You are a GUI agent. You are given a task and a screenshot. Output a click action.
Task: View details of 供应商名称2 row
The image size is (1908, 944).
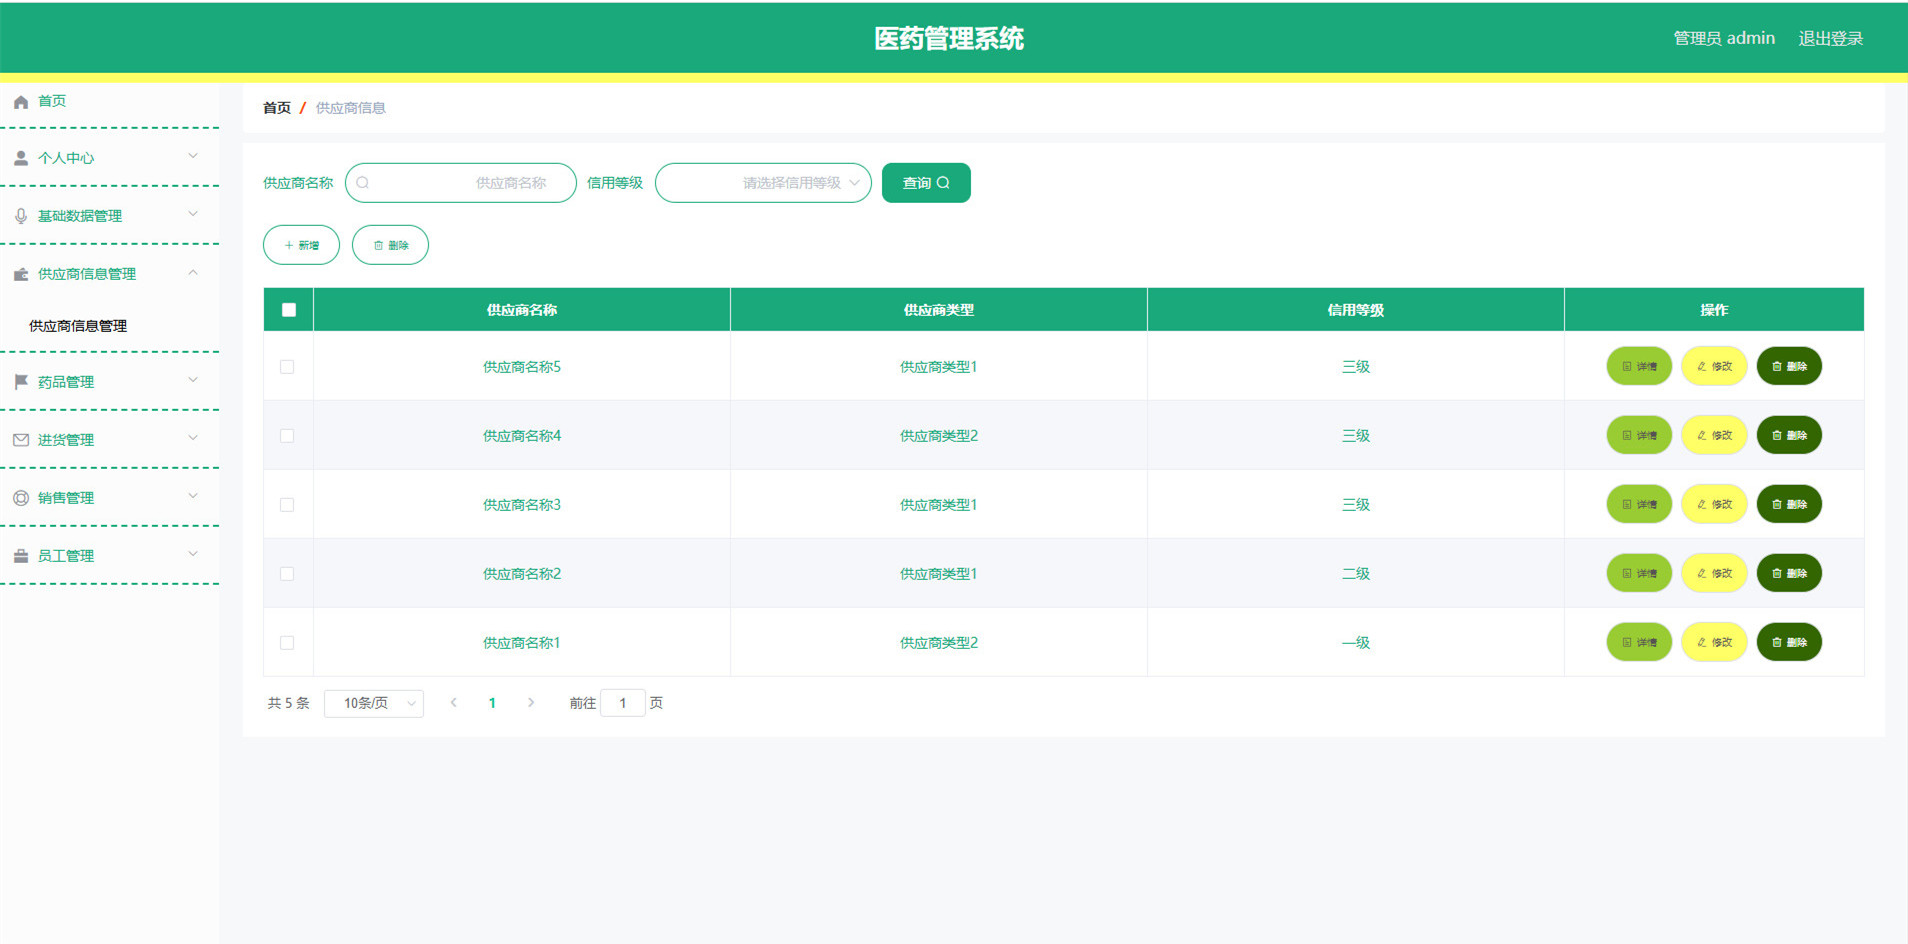click(1639, 573)
